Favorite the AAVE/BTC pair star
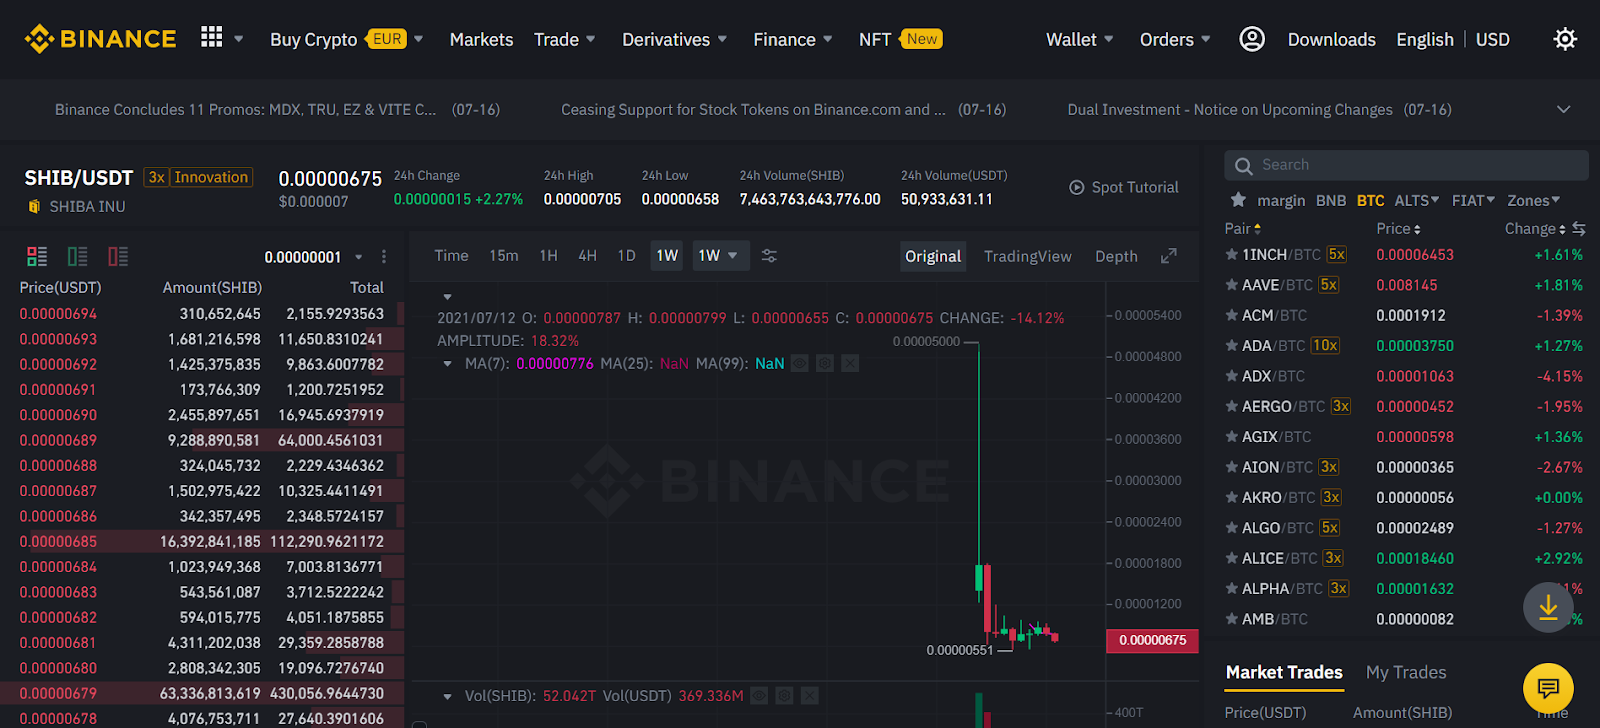The image size is (1600, 728). tap(1232, 285)
